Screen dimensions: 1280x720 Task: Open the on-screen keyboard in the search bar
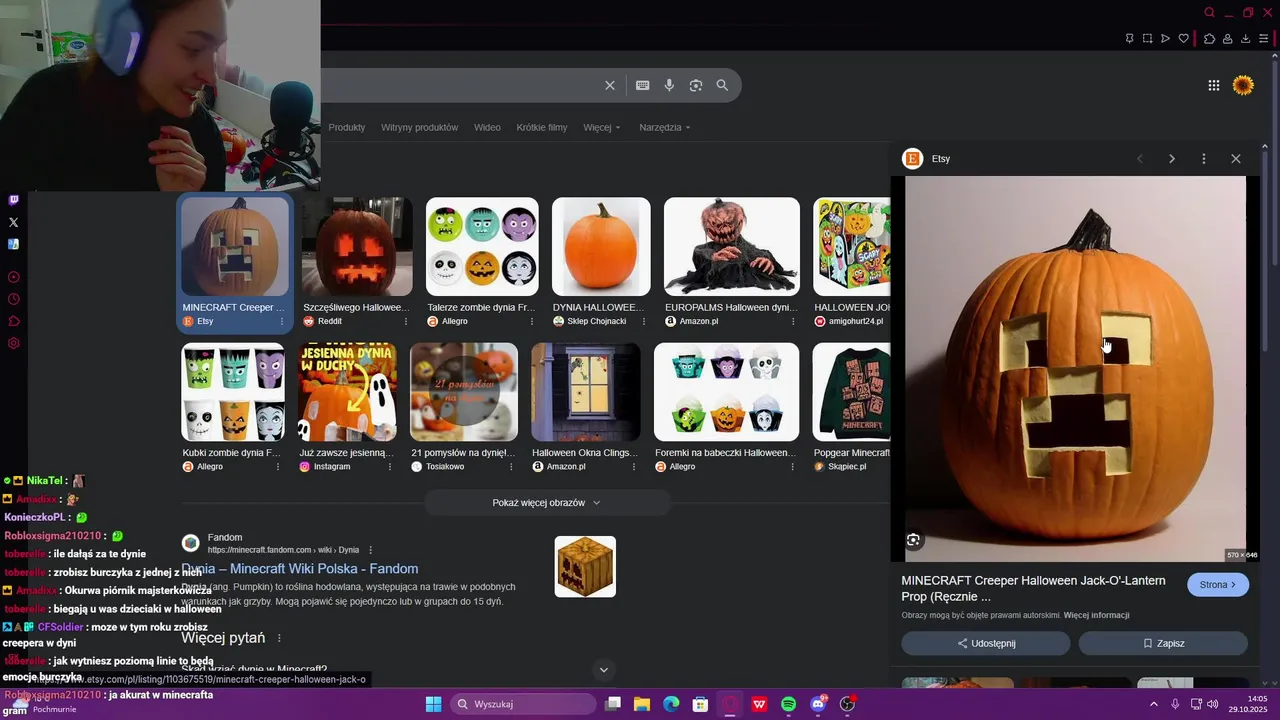click(x=643, y=85)
